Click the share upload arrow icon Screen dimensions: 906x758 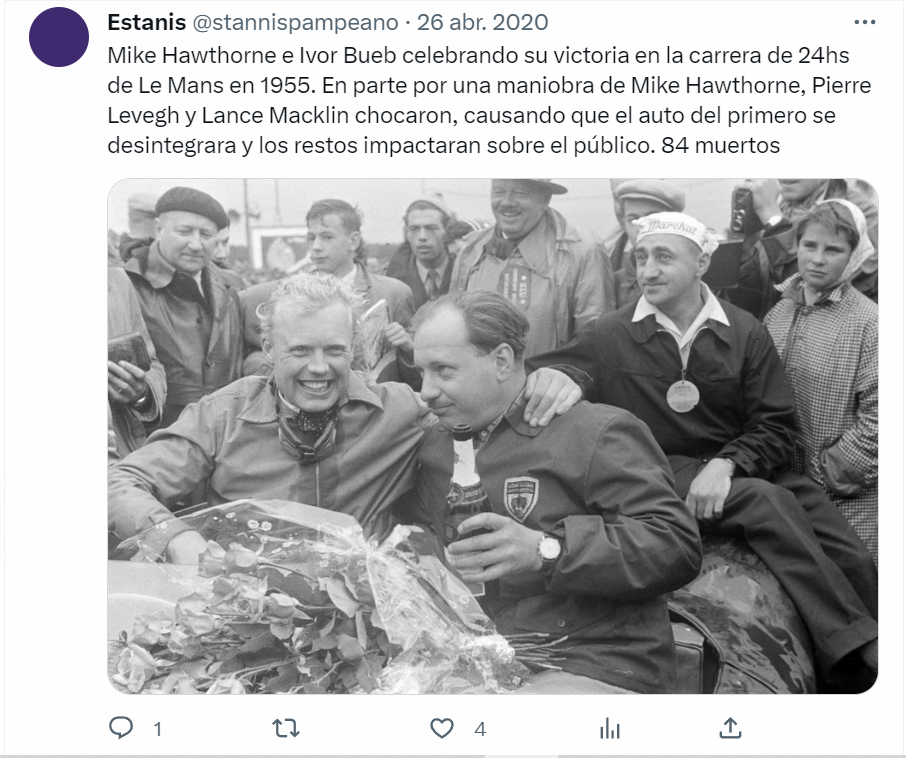(x=730, y=728)
